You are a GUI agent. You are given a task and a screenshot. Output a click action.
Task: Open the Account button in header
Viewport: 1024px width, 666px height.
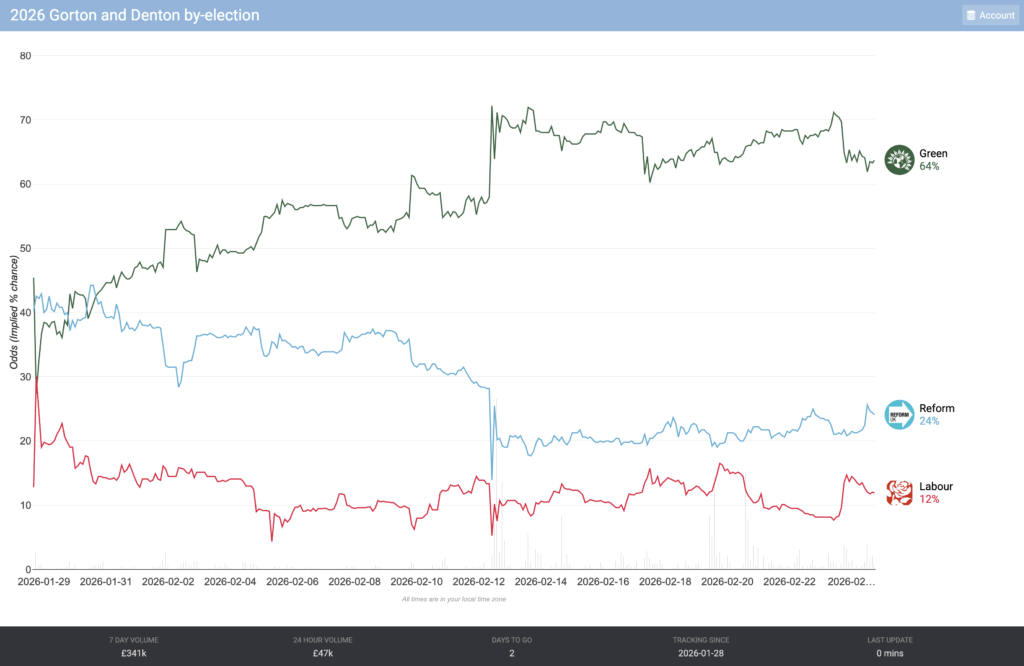(x=990, y=15)
